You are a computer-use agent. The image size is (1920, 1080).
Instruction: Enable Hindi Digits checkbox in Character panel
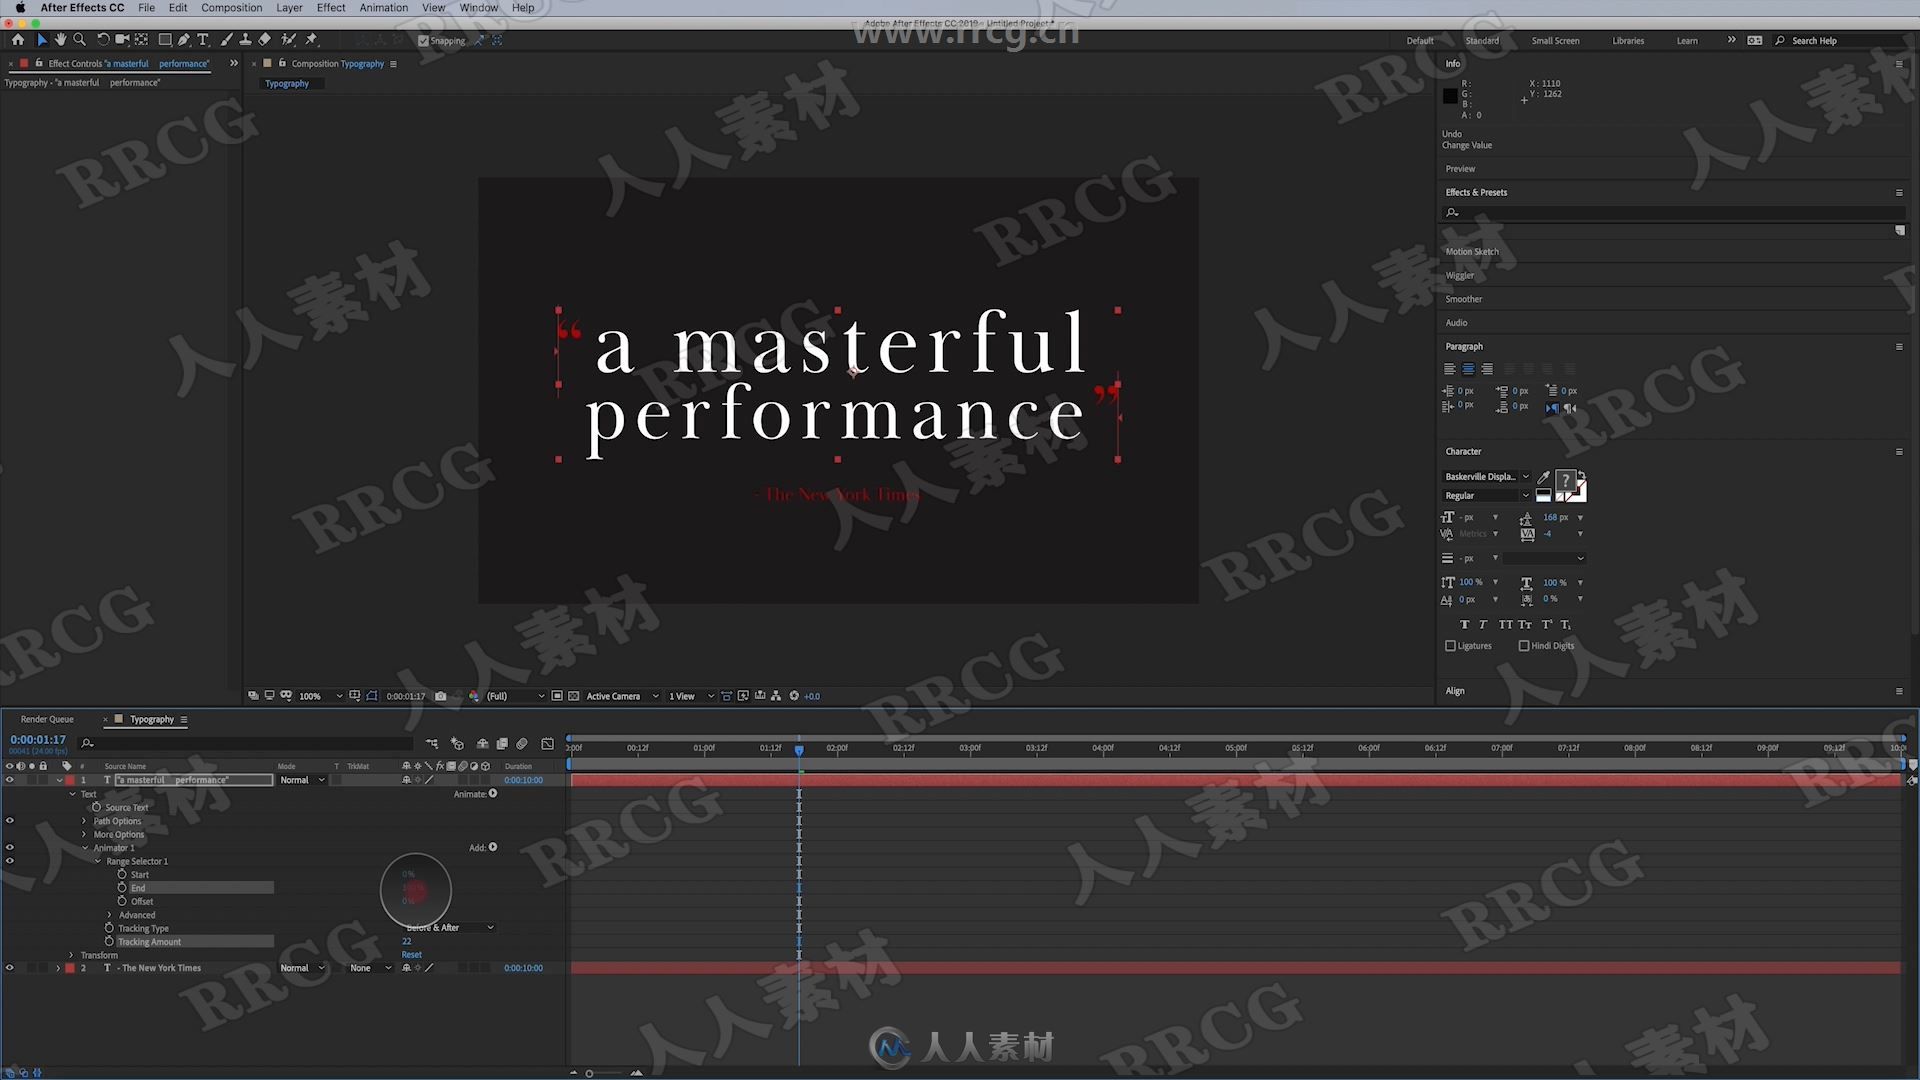pyautogui.click(x=1522, y=646)
